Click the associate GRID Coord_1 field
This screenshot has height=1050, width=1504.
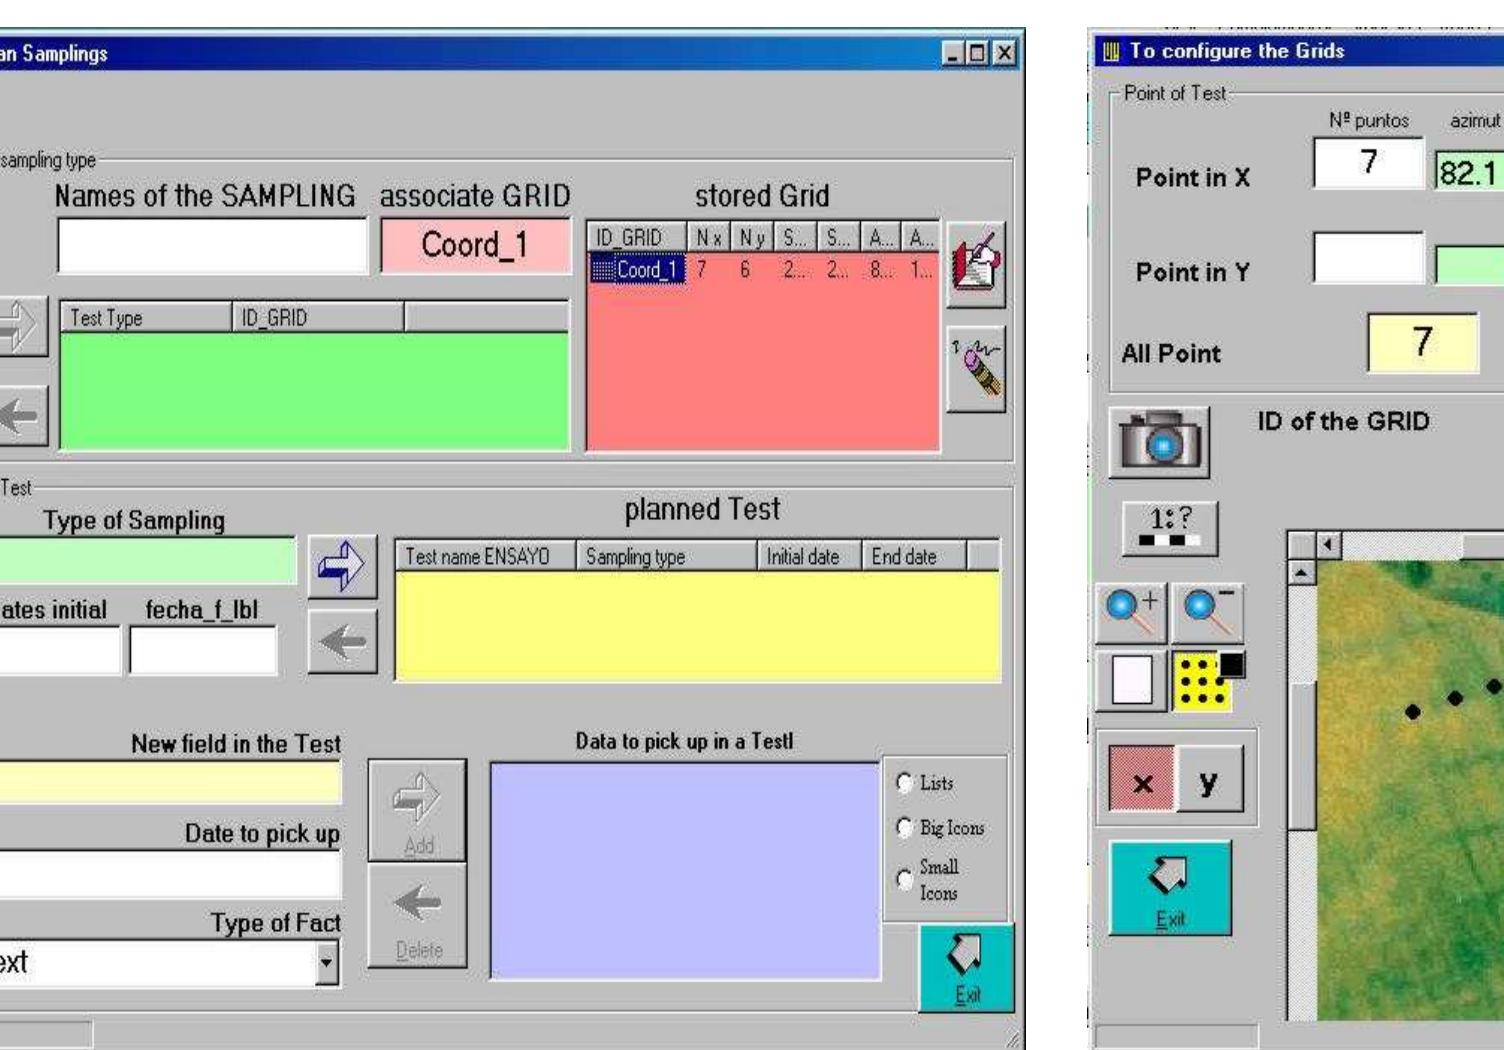click(475, 245)
